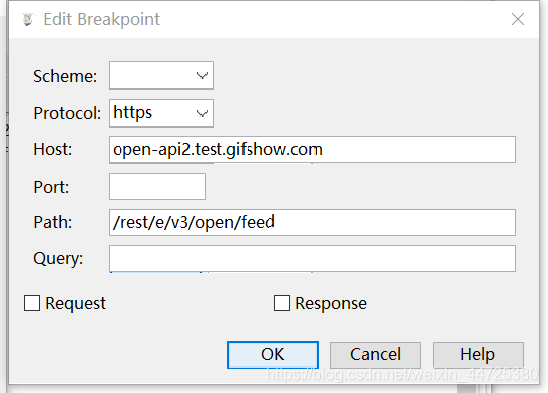Screen dimensions: 548x393
Task: Tick the Response checkbox
Action: (x=282, y=303)
